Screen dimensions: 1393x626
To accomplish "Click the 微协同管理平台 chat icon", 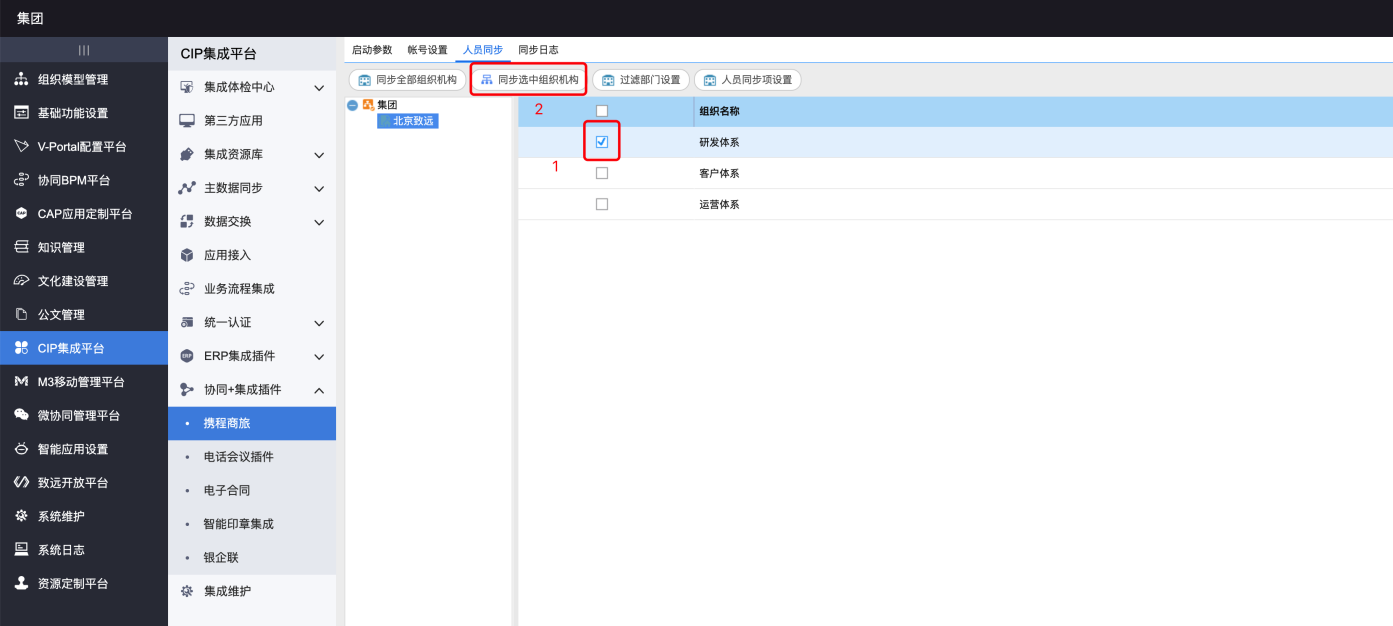I will tap(21, 415).
